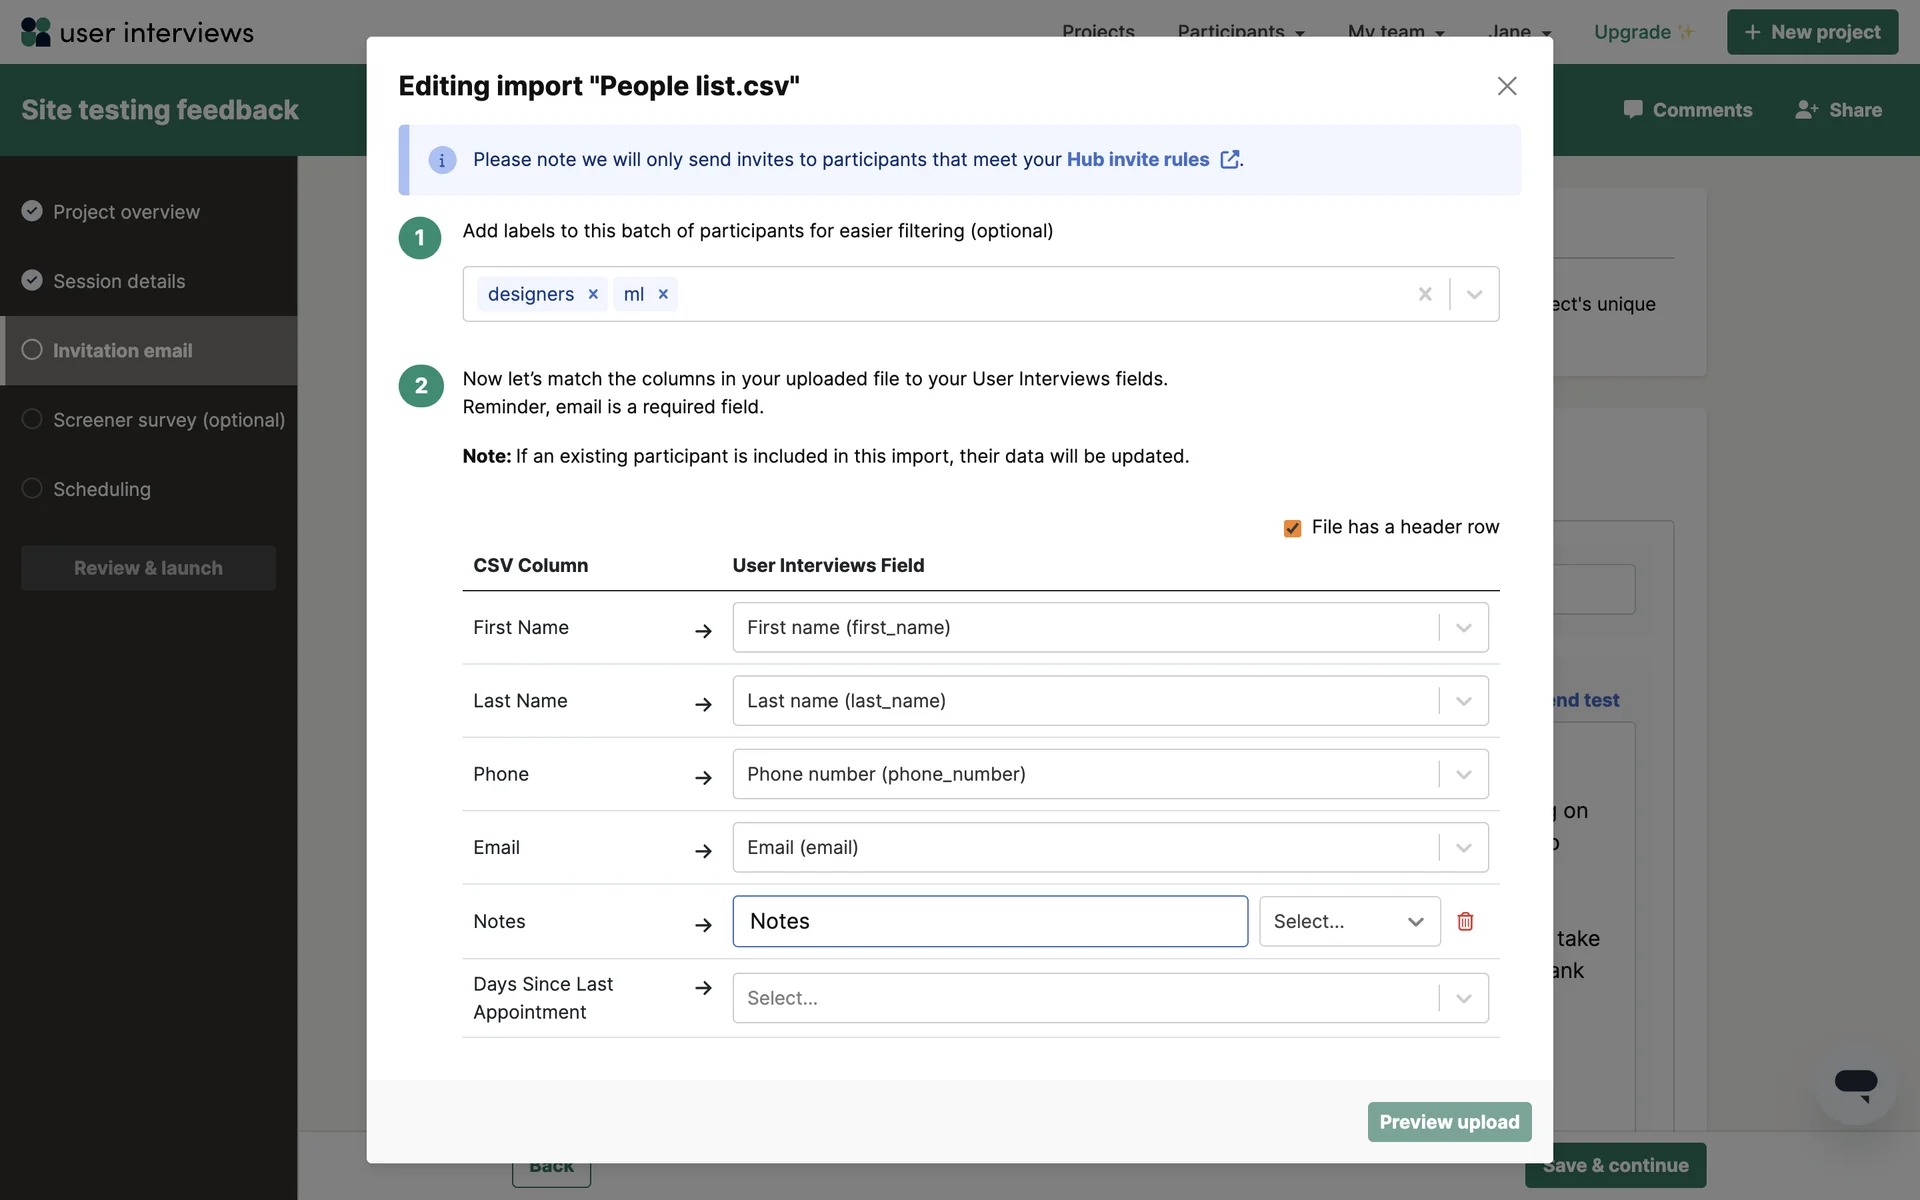The image size is (1920, 1200).
Task: Select the Invitation email step circle
Action: pyautogui.click(x=32, y=350)
